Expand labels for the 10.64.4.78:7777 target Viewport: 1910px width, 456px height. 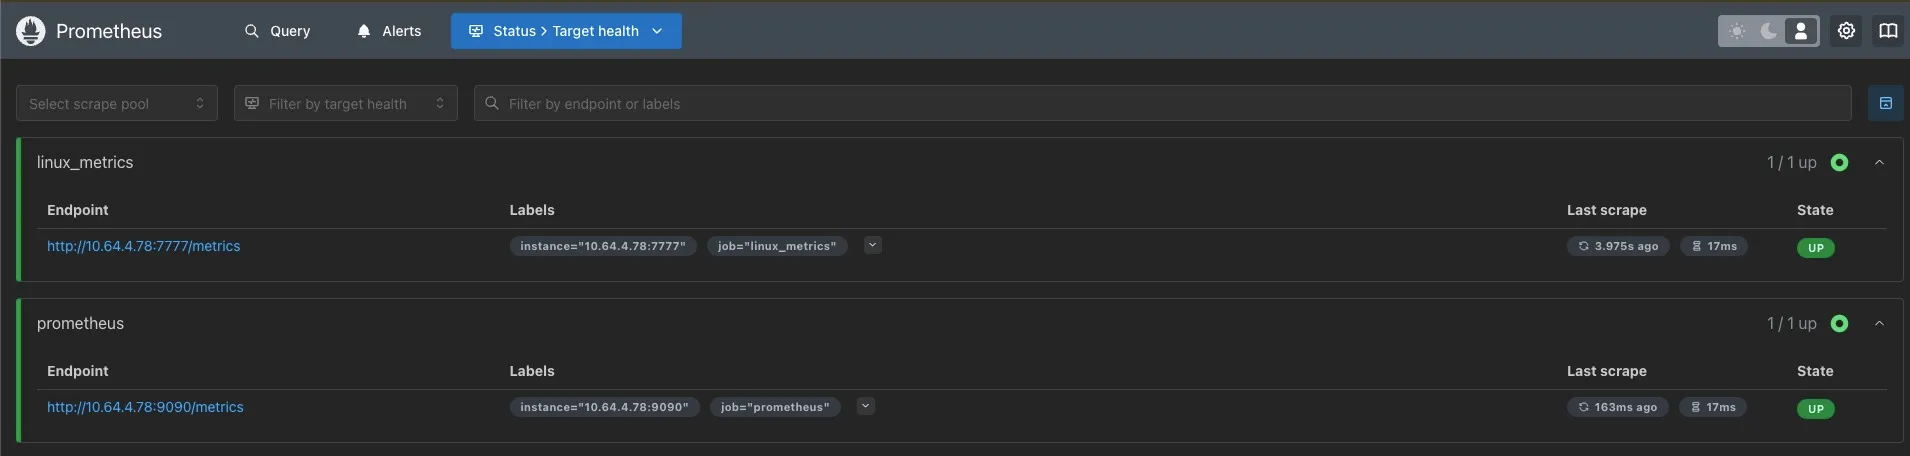(x=872, y=245)
